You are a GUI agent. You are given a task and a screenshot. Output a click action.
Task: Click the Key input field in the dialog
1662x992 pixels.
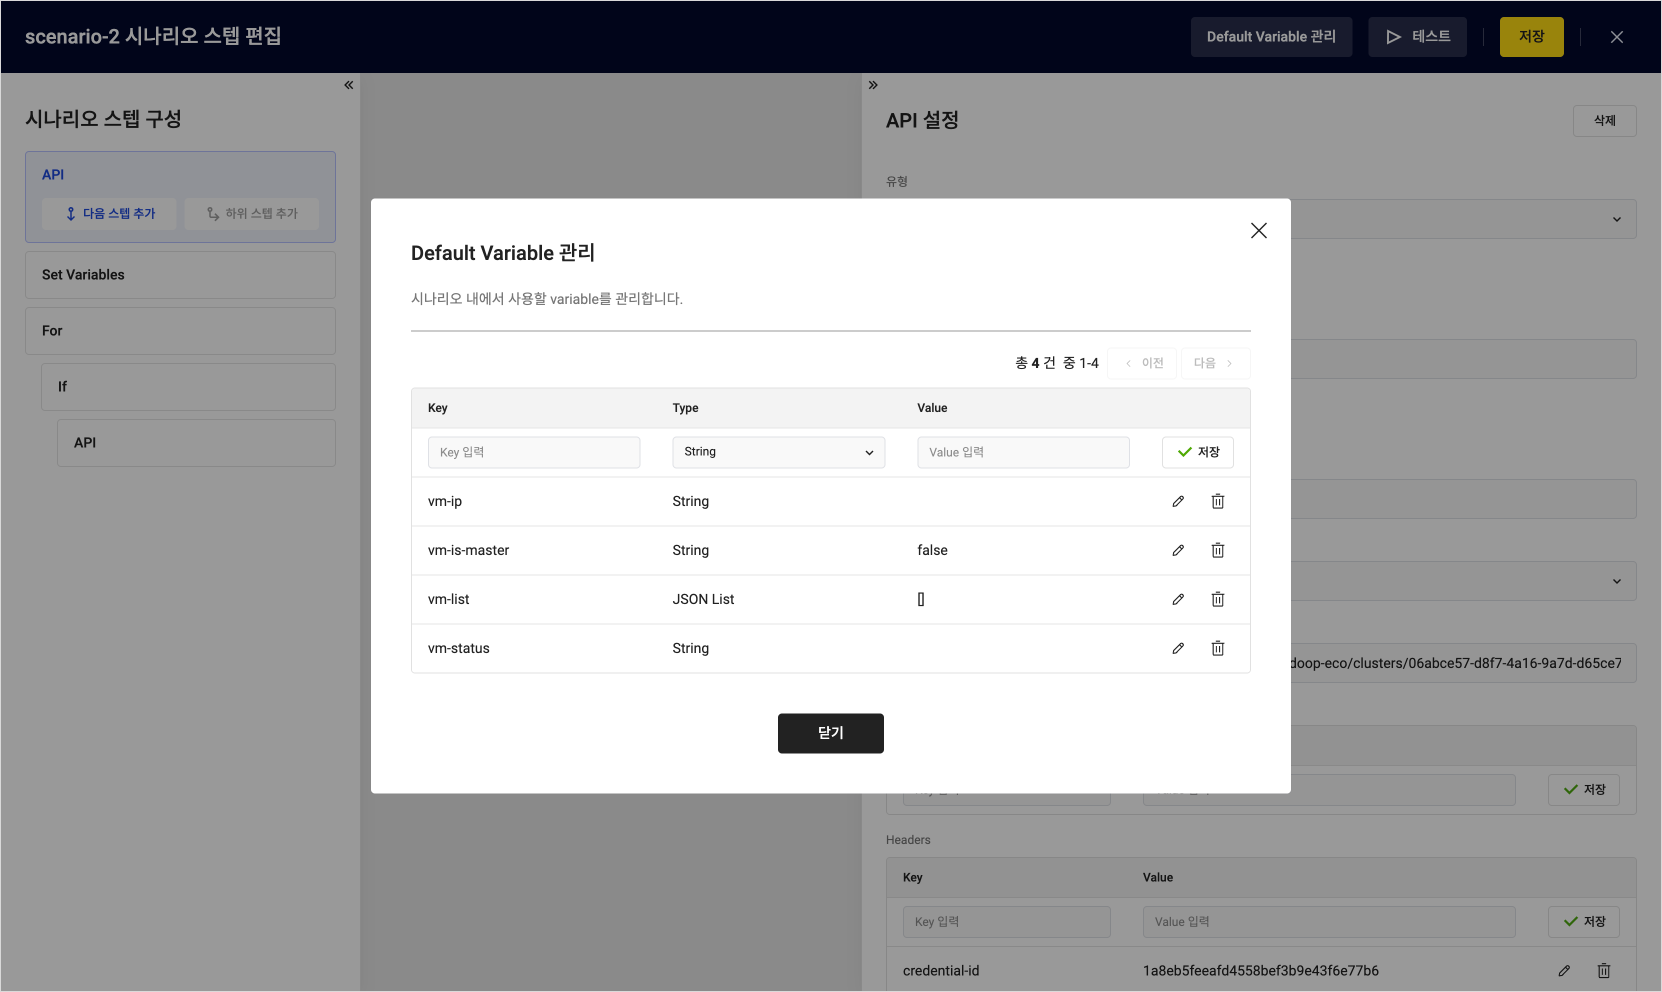pos(534,452)
